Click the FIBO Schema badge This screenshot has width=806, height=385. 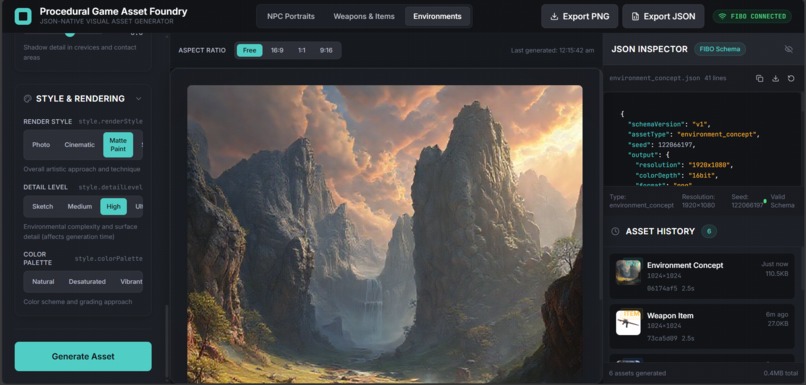coord(720,49)
